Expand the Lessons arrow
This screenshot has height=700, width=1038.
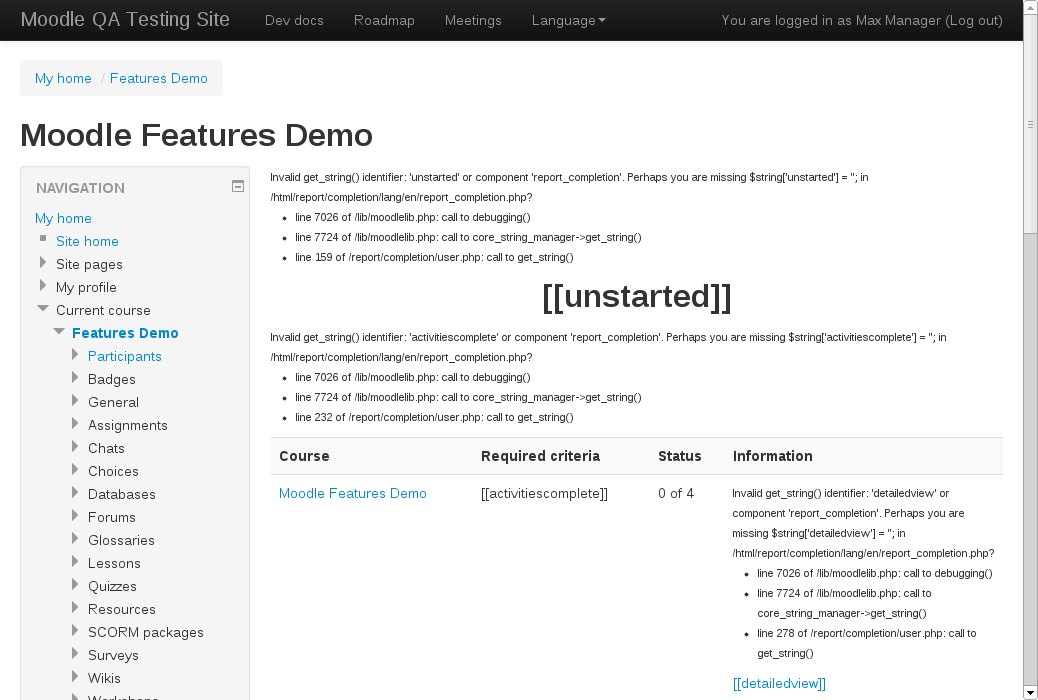tap(75, 562)
